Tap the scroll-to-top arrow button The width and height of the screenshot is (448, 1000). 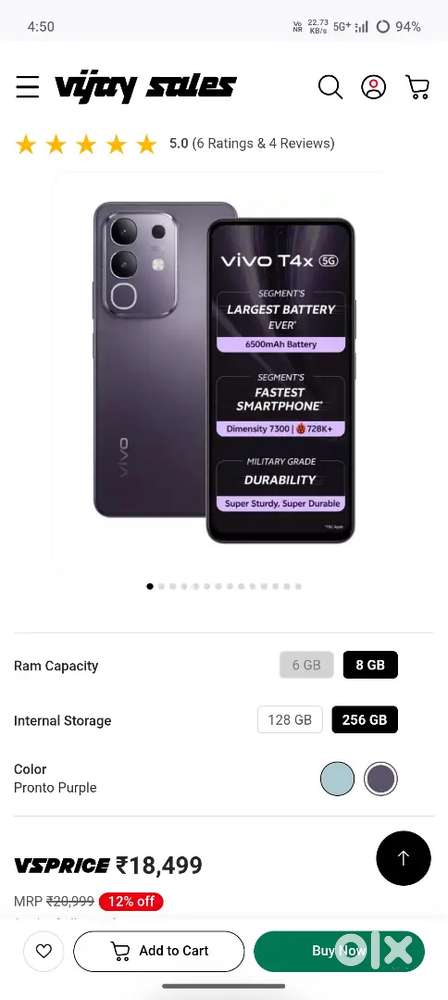[403, 858]
